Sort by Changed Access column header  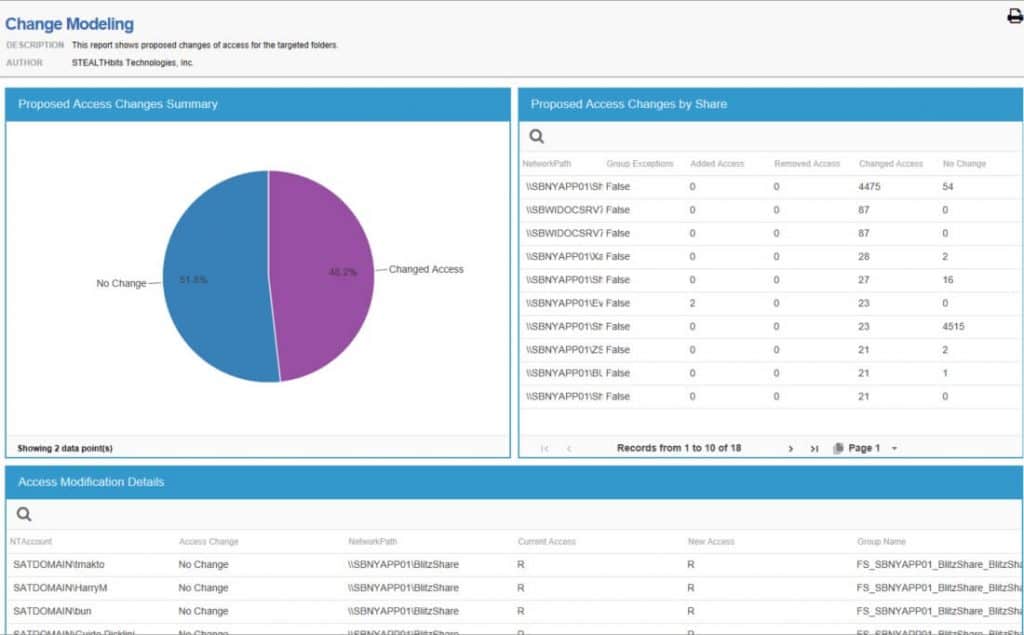coord(891,163)
